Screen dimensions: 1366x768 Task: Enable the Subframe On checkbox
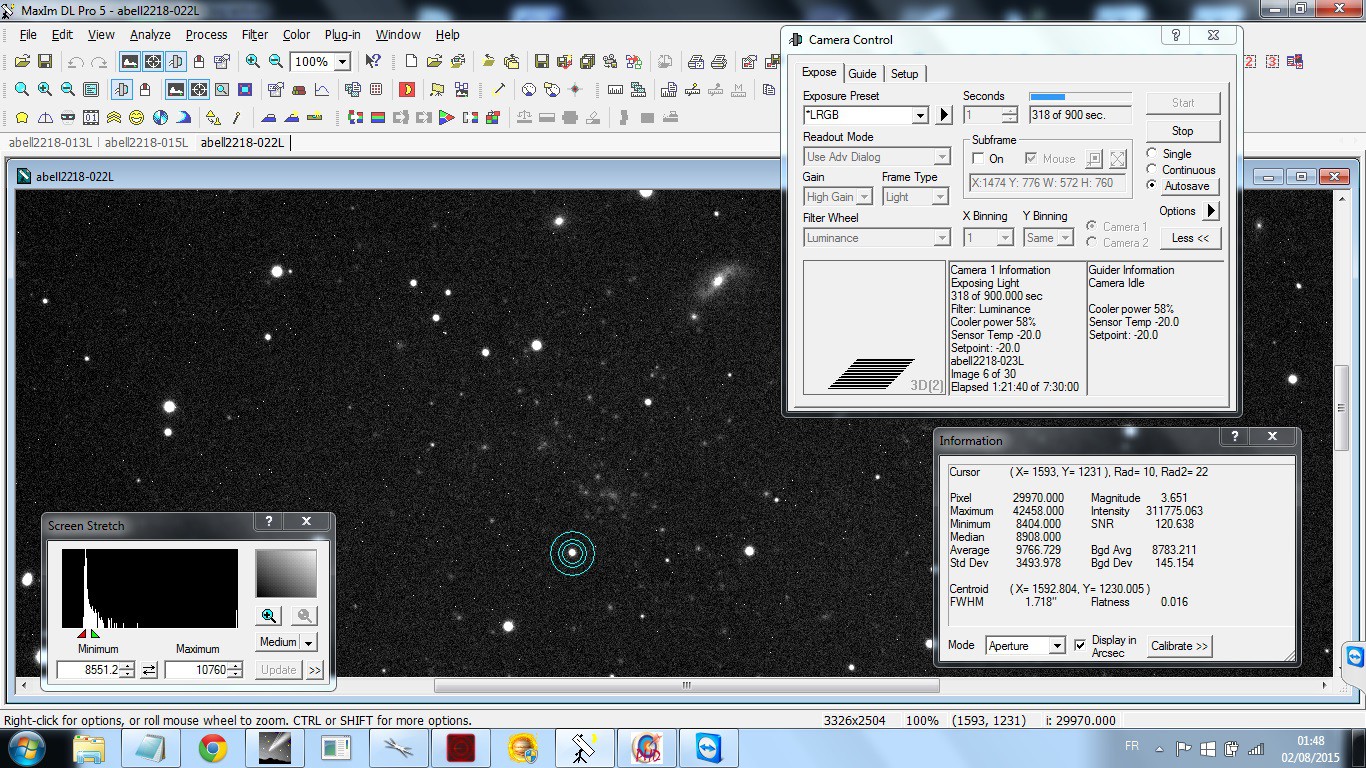click(979, 159)
